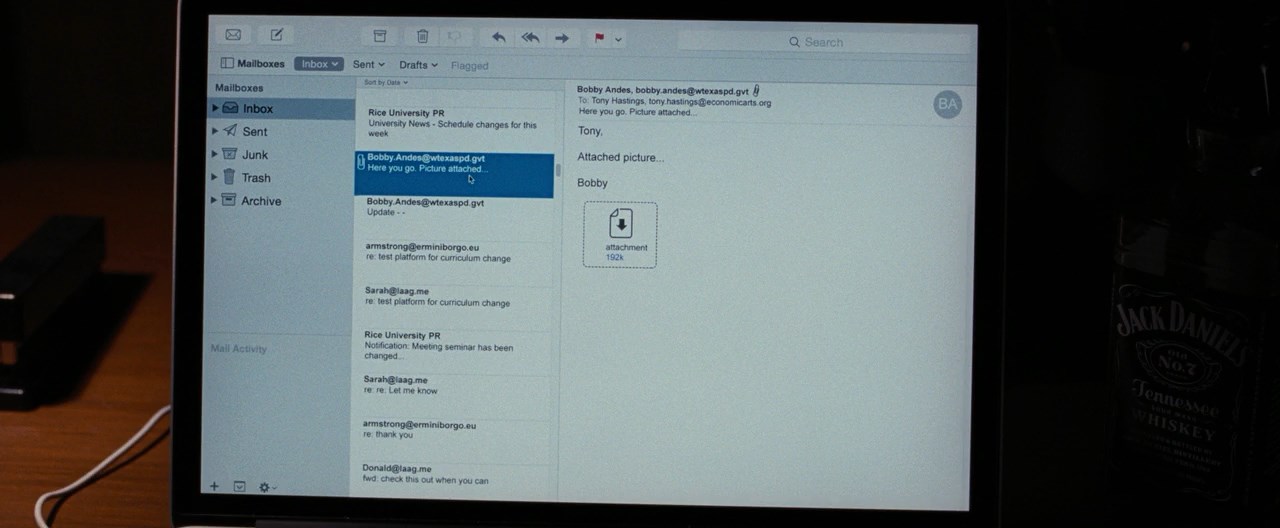Open Rice University PR schedule changes email
Image resolution: width=1280 pixels, height=528 pixels.
point(453,123)
